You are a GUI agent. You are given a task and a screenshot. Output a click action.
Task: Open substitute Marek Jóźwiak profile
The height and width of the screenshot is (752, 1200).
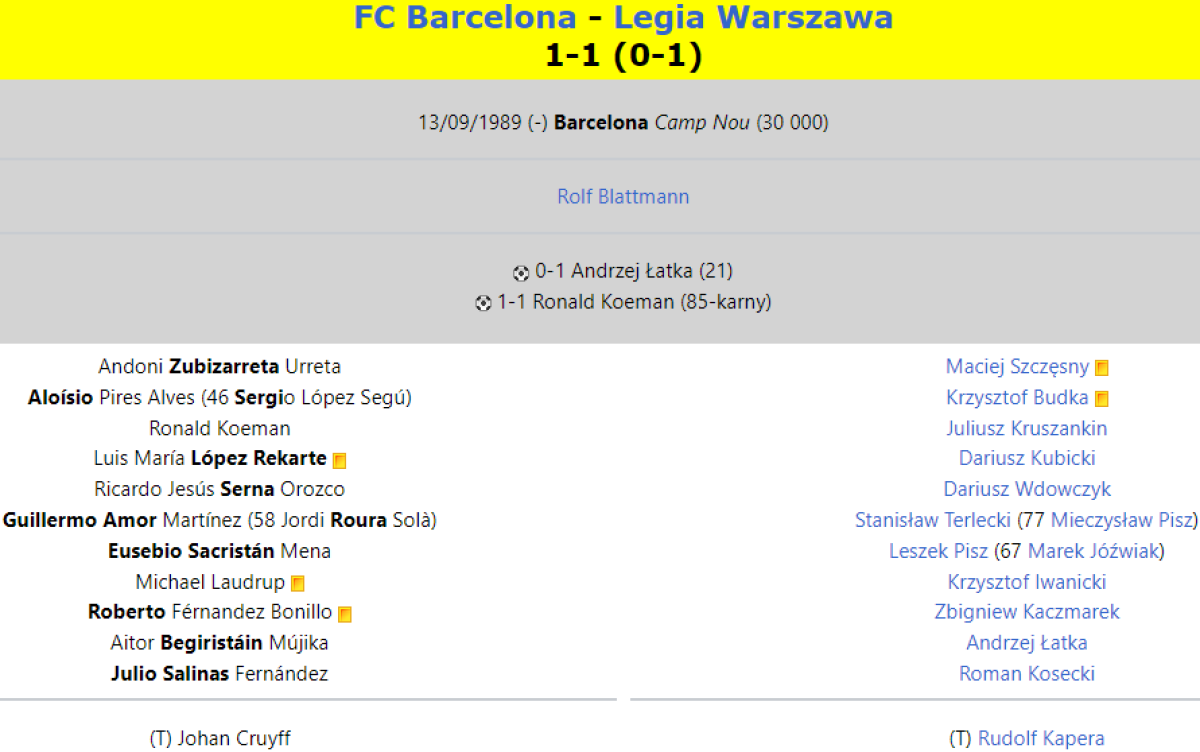[1094, 551]
